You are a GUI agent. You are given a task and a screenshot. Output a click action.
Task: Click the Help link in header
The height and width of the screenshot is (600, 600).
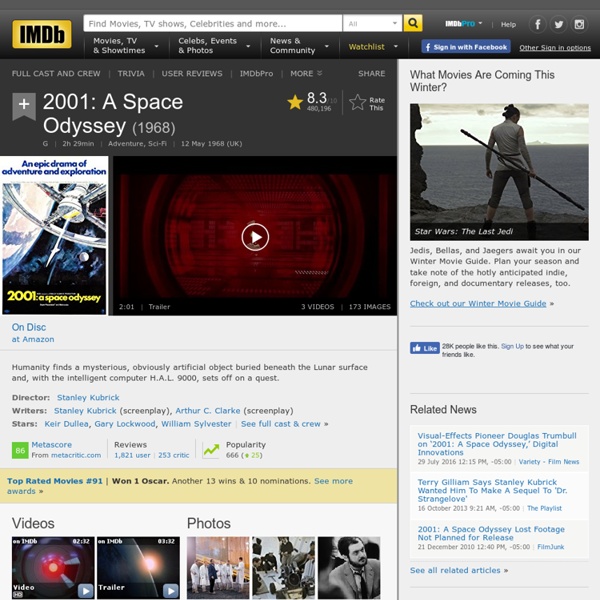click(x=508, y=24)
